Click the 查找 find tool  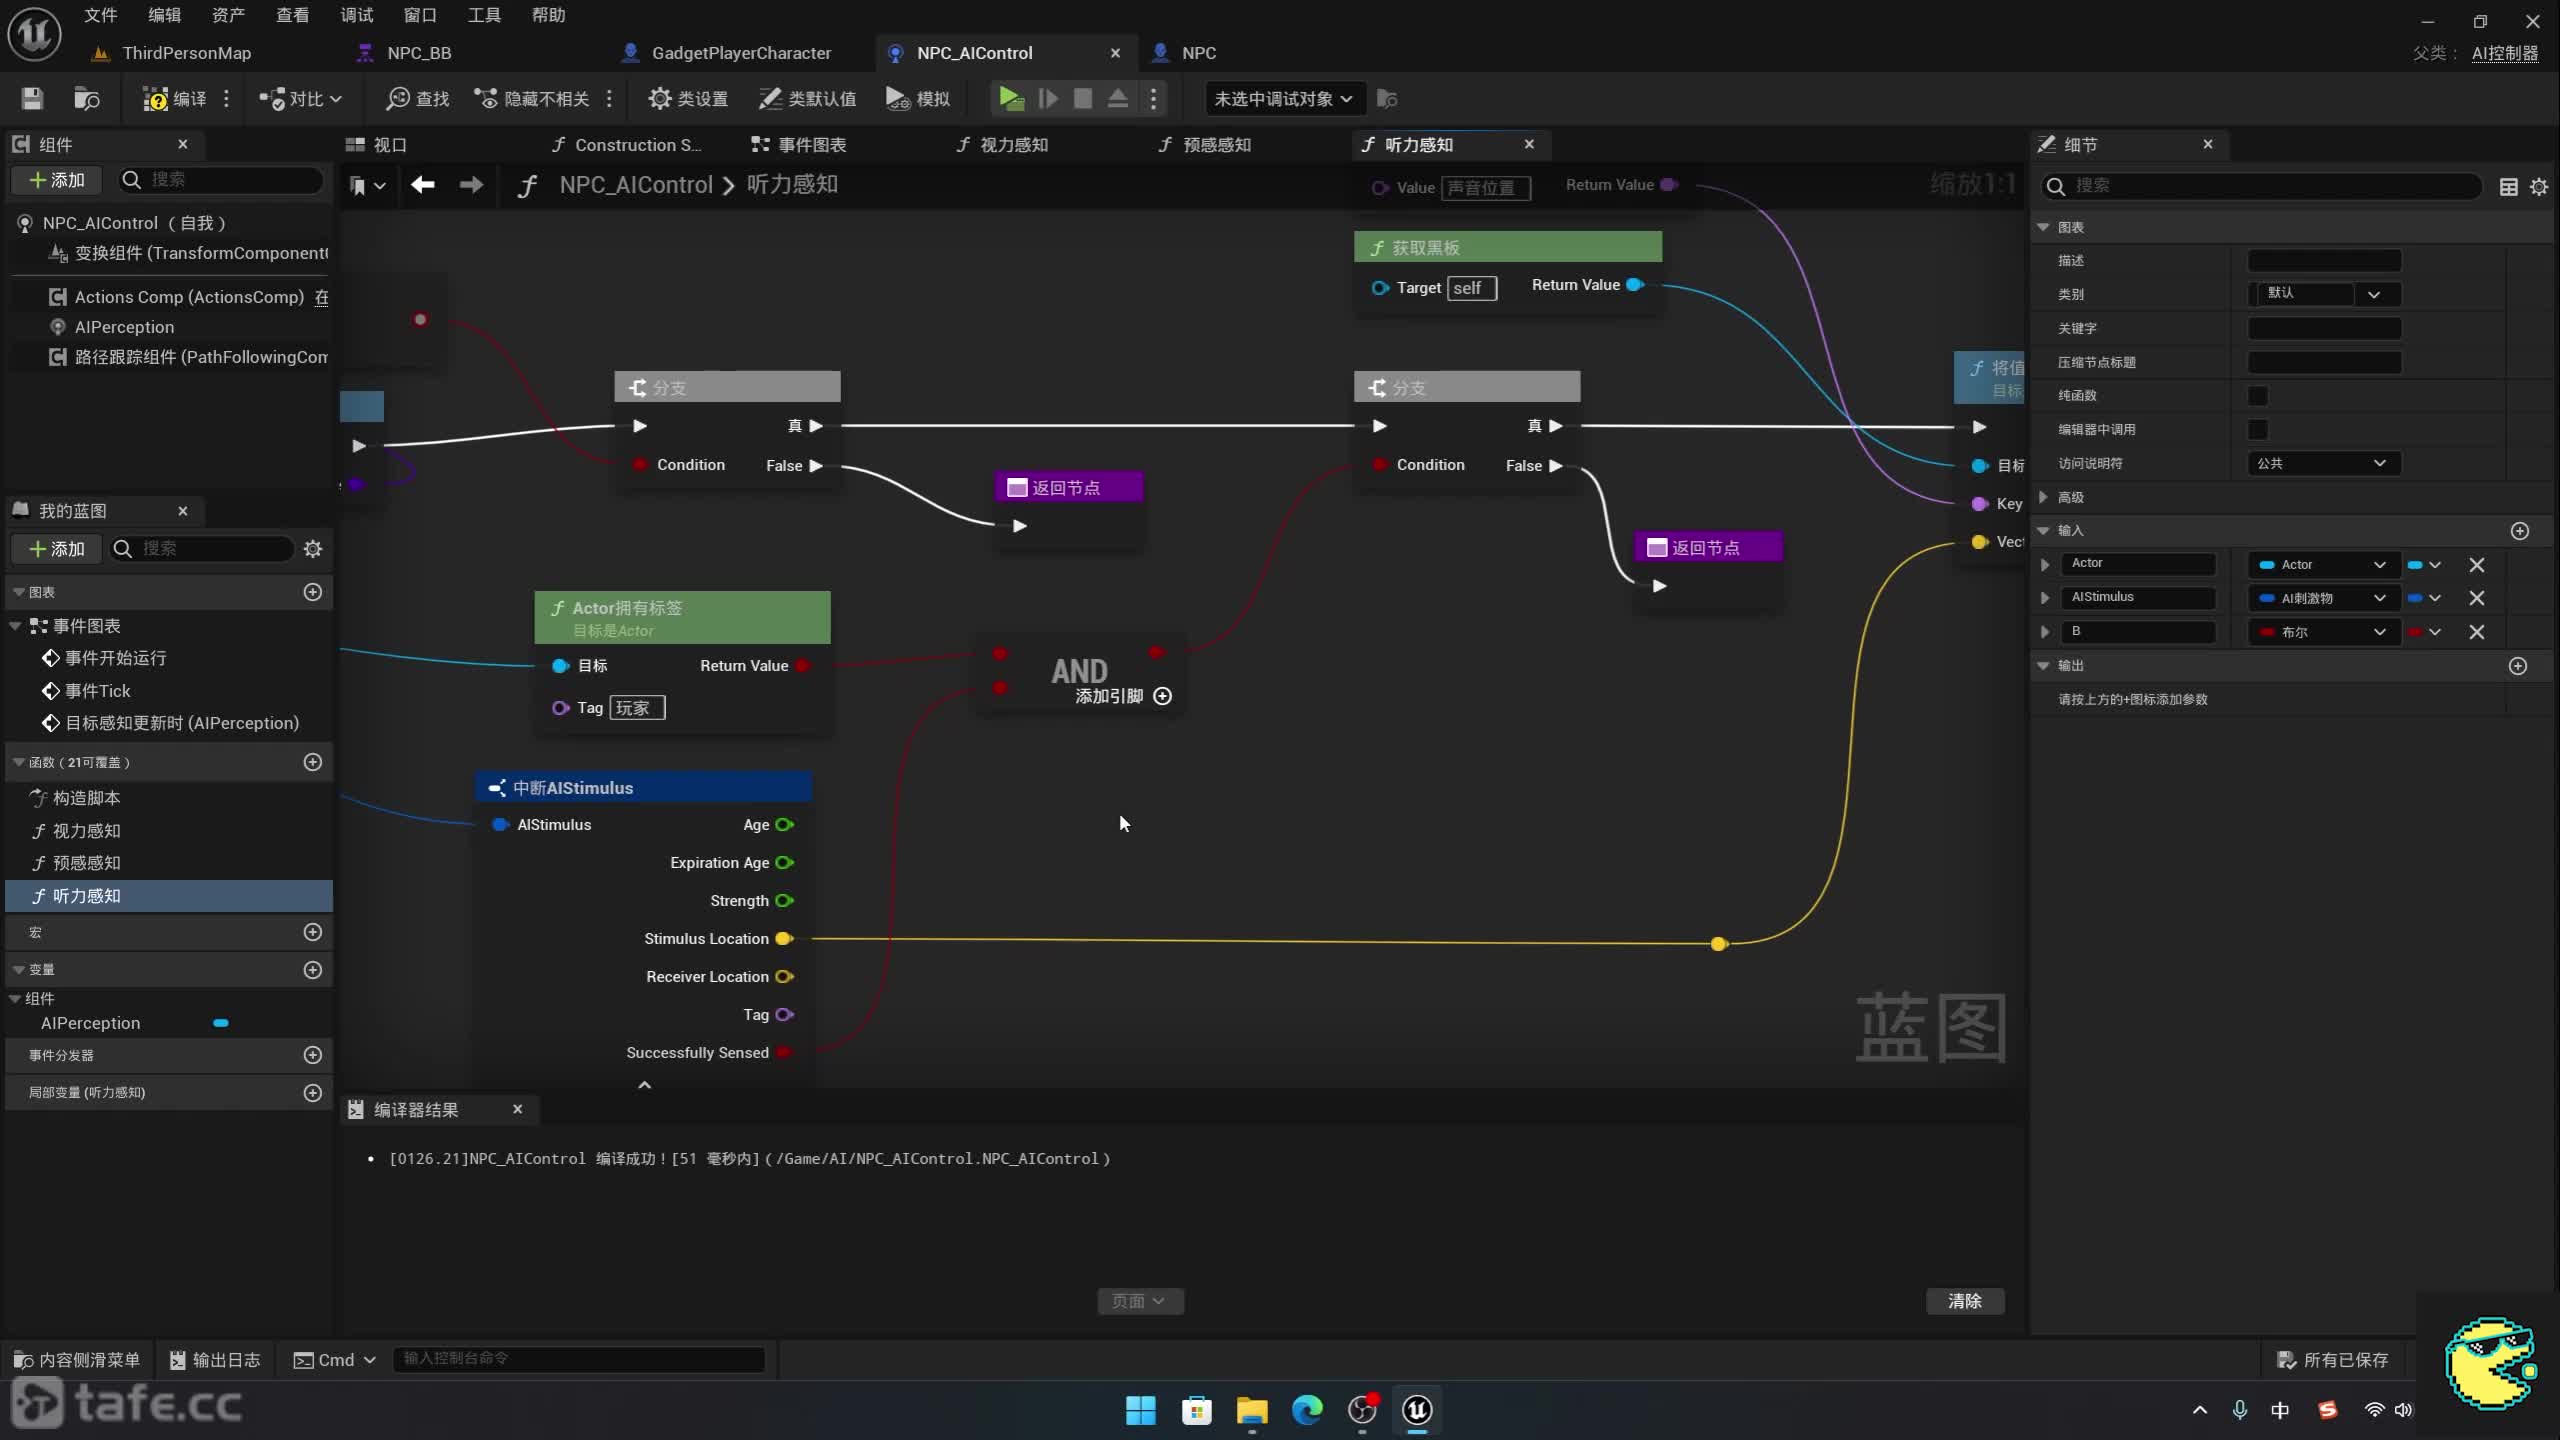[x=418, y=98]
